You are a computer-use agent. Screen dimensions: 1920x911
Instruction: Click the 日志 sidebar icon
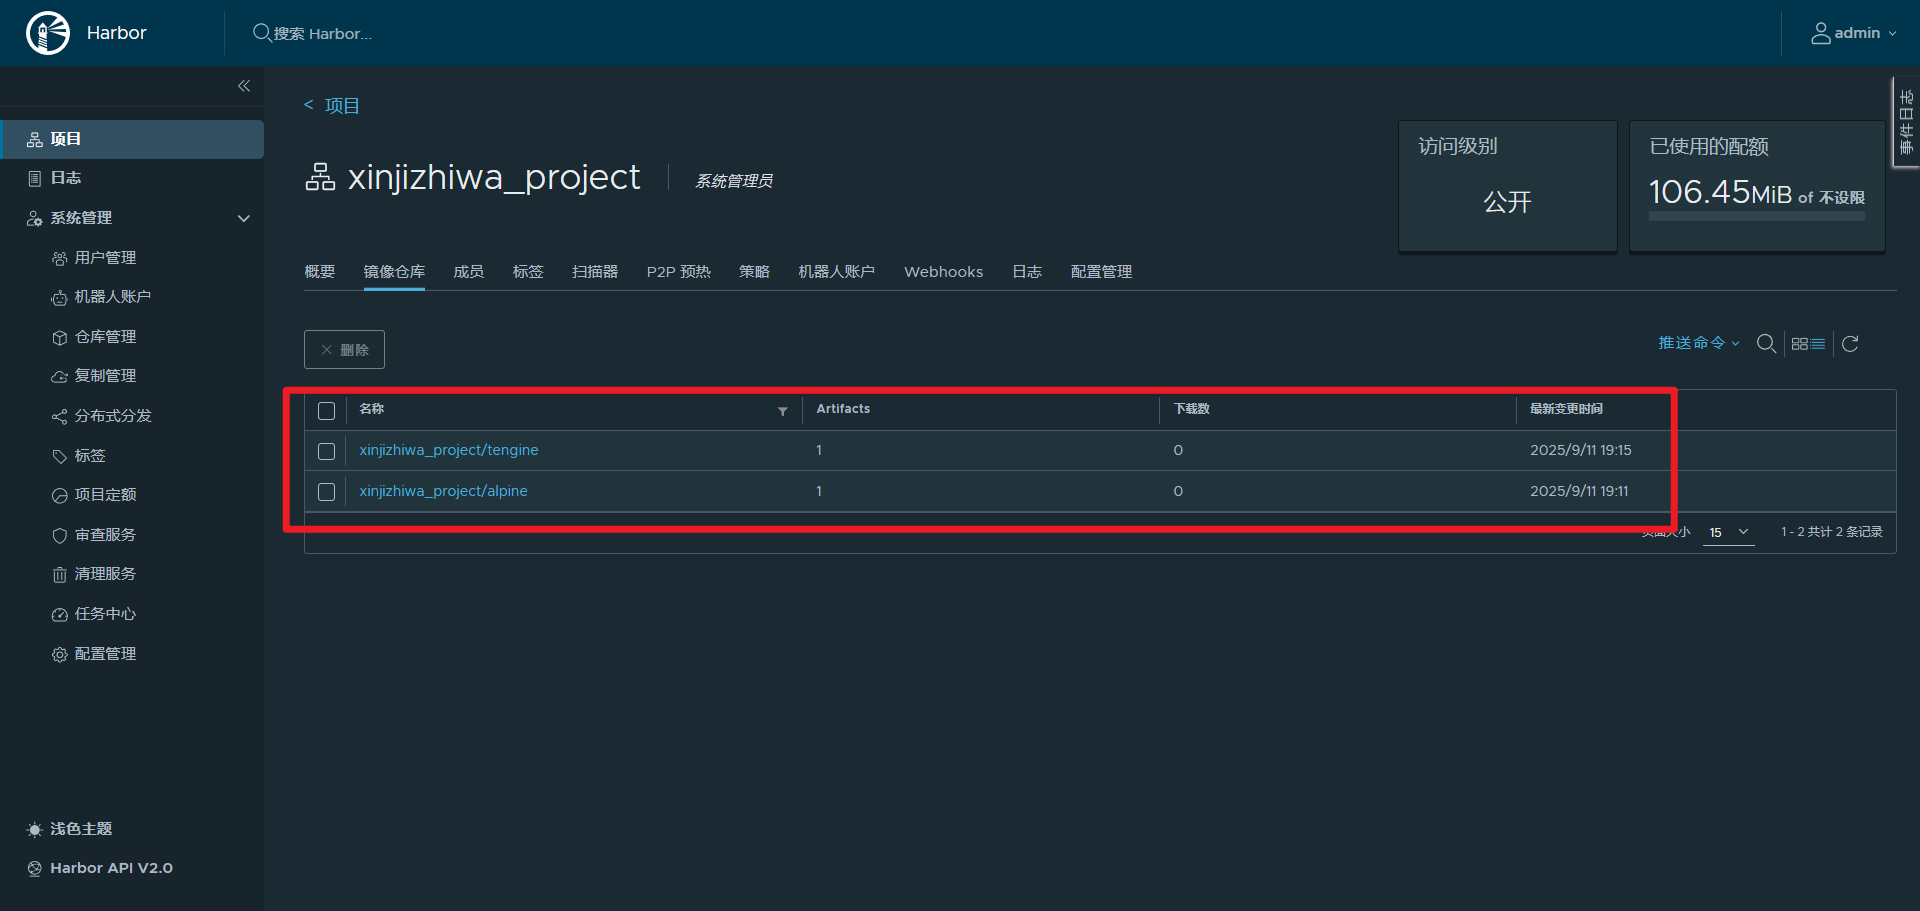(x=35, y=178)
